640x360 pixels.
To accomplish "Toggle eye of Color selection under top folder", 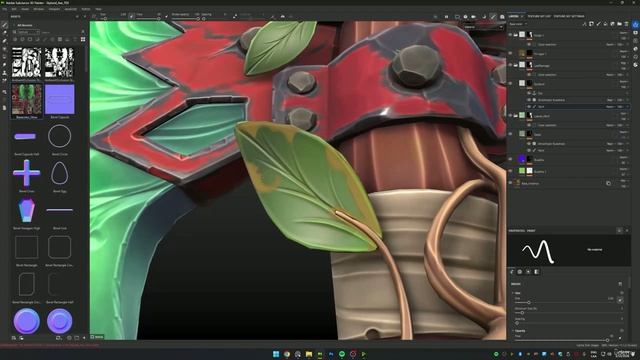I will coord(529,44).
